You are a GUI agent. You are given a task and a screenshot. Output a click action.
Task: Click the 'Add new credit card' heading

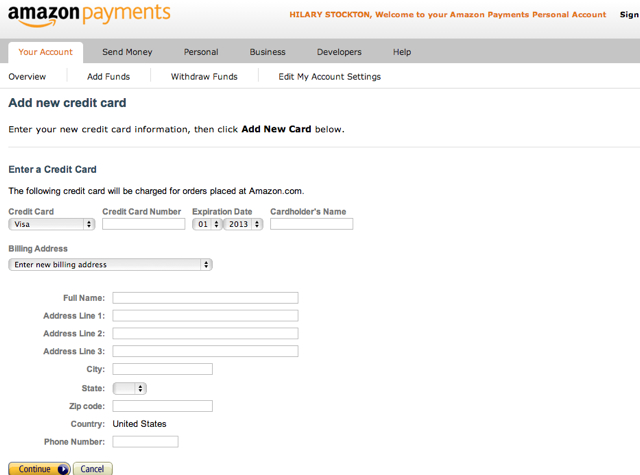[x=67, y=103]
